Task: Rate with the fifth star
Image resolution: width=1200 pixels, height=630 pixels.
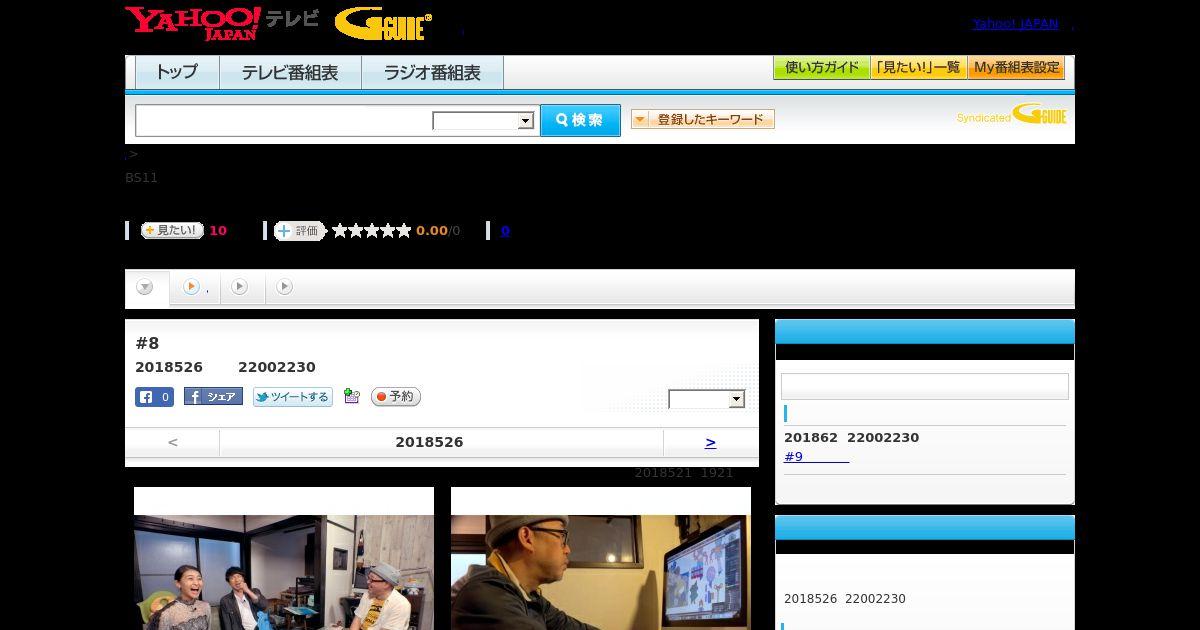Action: (x=404, y=231)
